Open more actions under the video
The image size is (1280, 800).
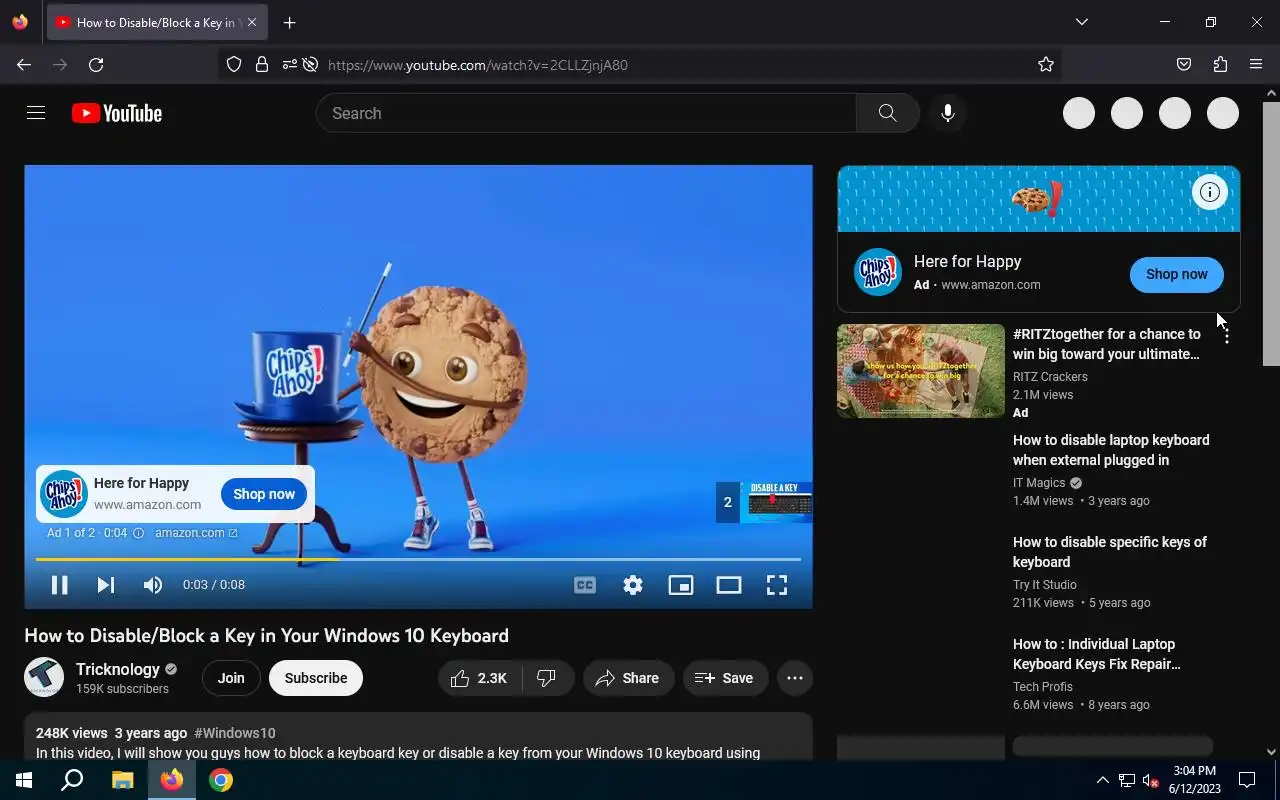(x=795, y=678)
